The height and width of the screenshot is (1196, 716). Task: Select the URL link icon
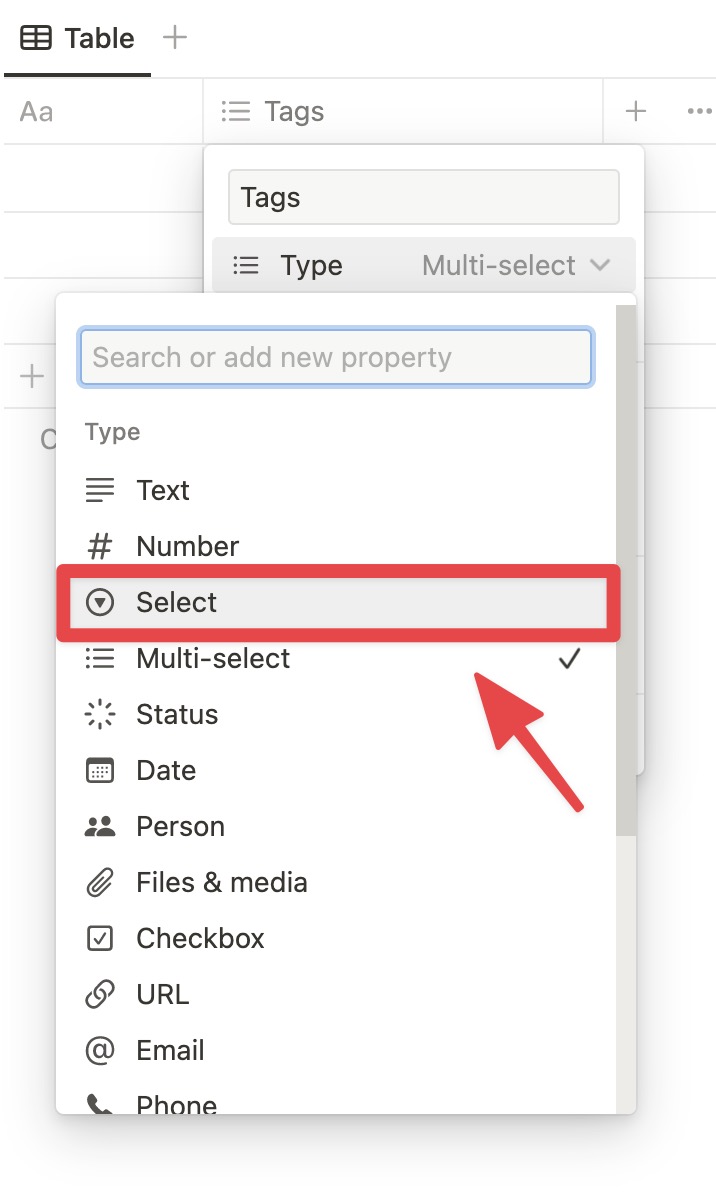[100, 994]
